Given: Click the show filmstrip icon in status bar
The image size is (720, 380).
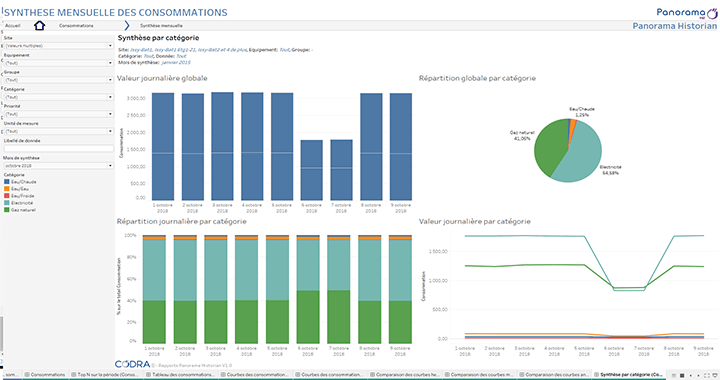Looking at the screenshot, I should click(674, 376).
